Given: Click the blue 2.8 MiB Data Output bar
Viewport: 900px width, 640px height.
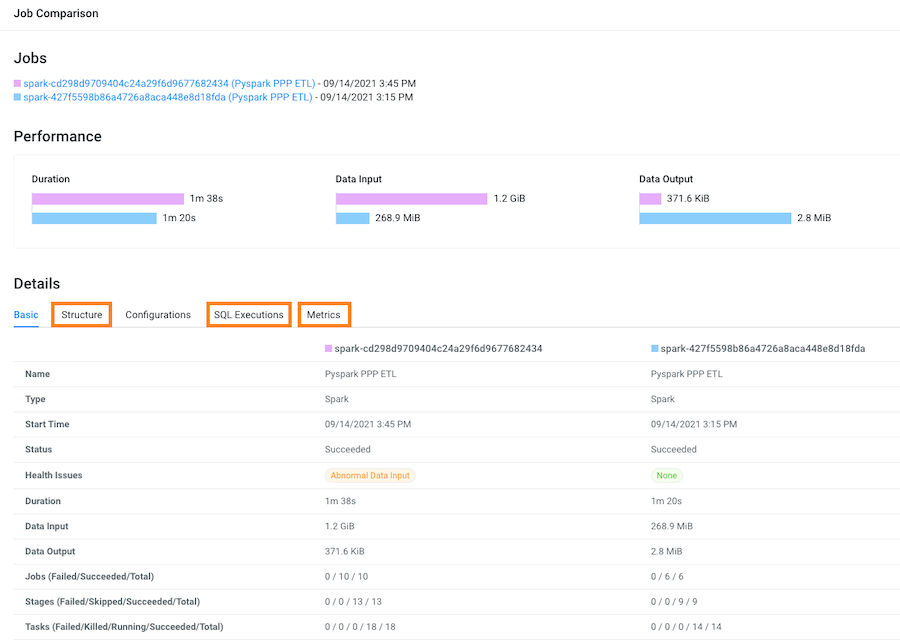Looking at the screenshot, I should pyautogui.click(x=715, y=218).
